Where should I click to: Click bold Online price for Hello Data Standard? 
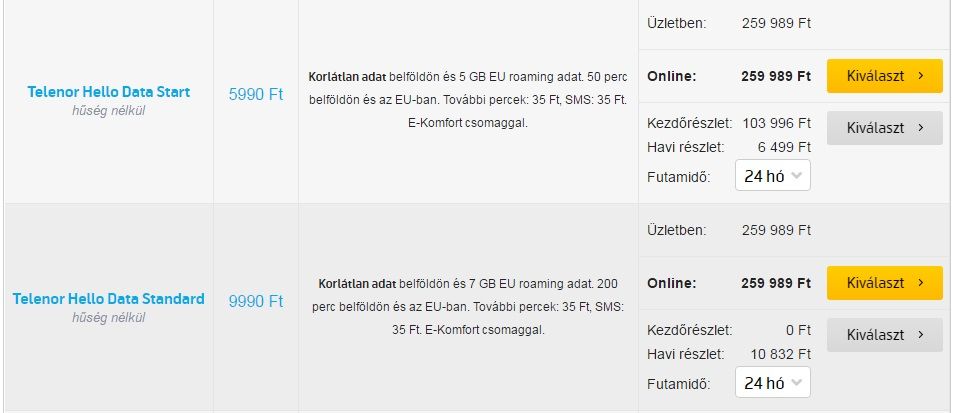click(x=776, y=283)
